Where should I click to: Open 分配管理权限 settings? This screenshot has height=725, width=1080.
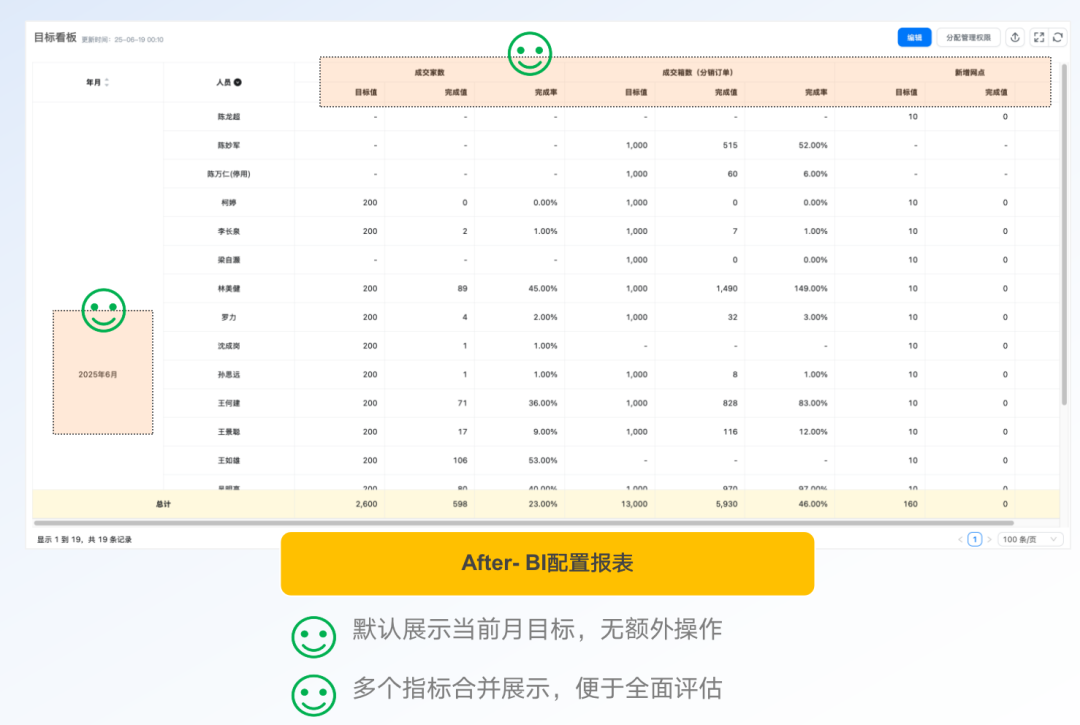966,37
